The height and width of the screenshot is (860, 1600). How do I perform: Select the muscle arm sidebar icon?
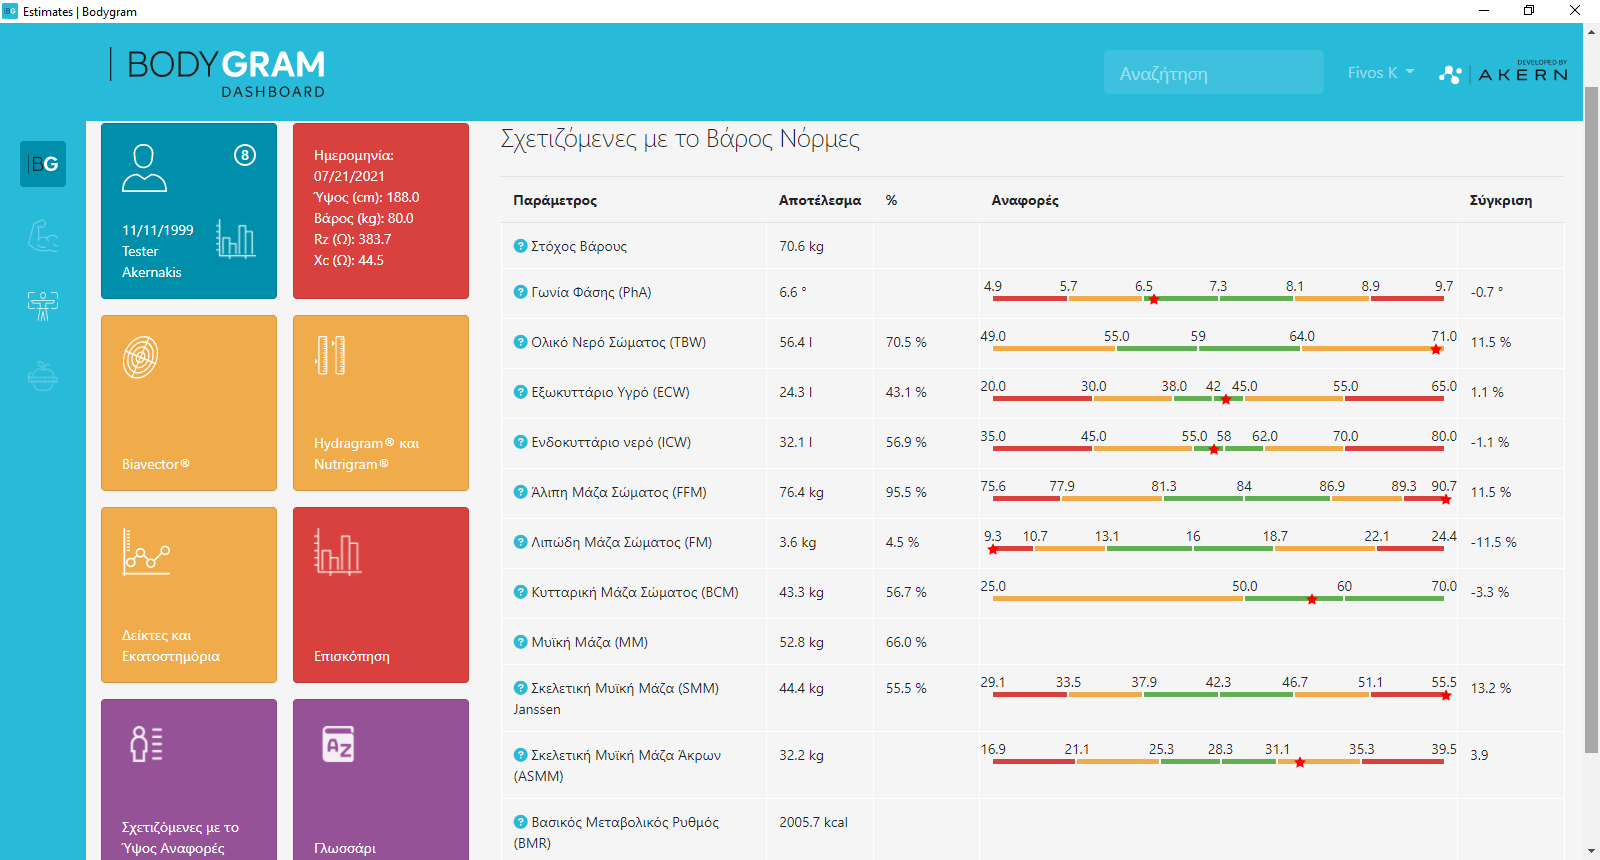pyautogui.click(x=43, y=236)
